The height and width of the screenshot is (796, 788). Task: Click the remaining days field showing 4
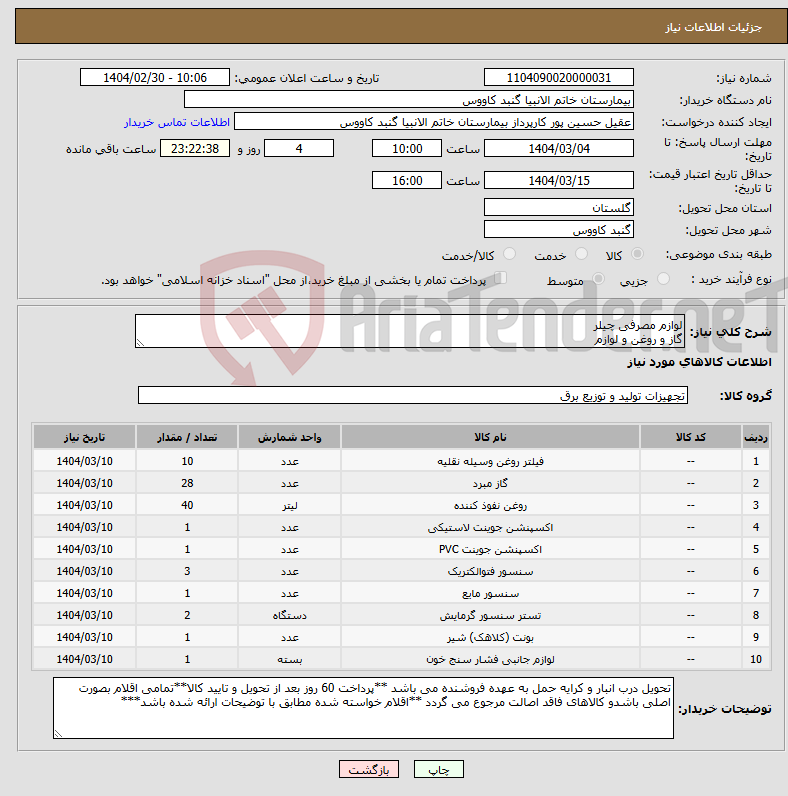[x=299, y=149]
